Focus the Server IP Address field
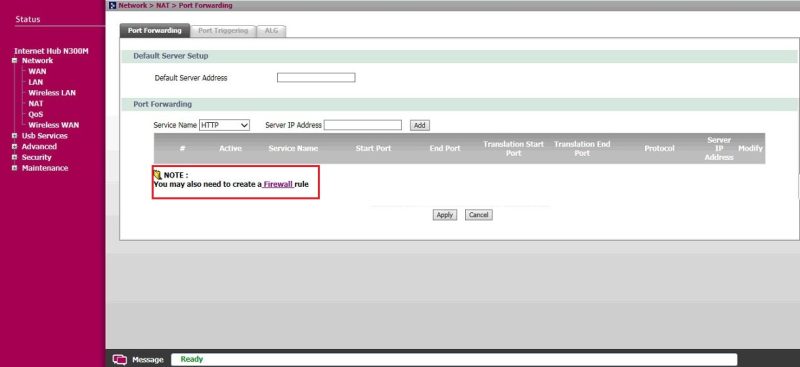The image size is (800, 367). pyautogui.click(x=363, y=125)
